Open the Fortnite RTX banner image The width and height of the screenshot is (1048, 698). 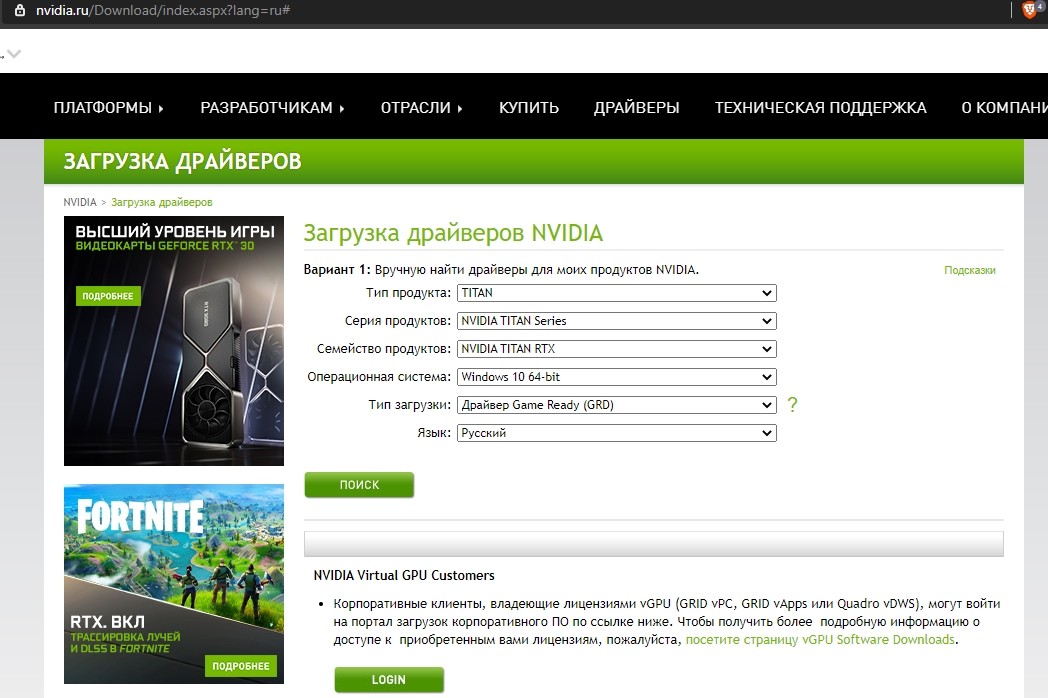tap(174, 584)
